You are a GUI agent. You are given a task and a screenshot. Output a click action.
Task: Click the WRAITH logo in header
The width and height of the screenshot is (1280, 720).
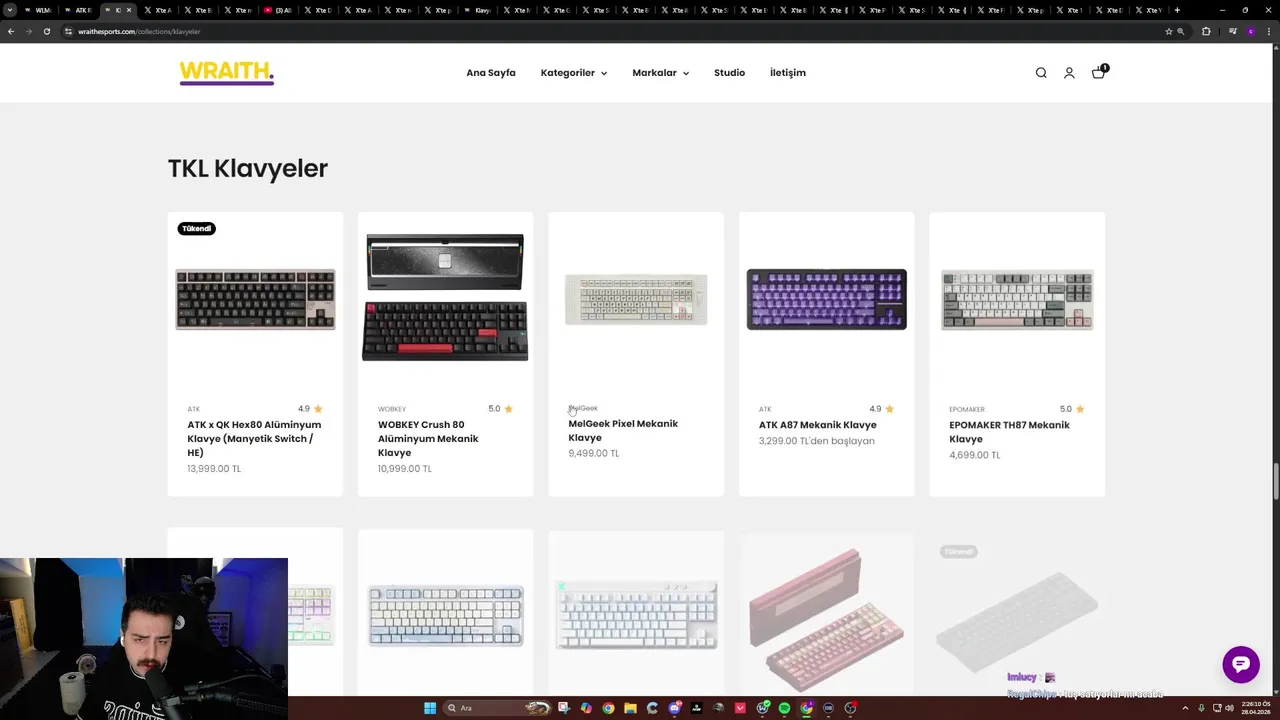click(x=227, y=73)
